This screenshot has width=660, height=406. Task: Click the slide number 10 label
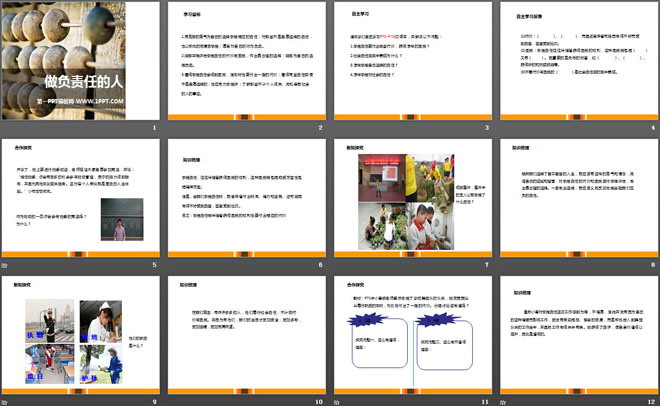tap(319, 402)
